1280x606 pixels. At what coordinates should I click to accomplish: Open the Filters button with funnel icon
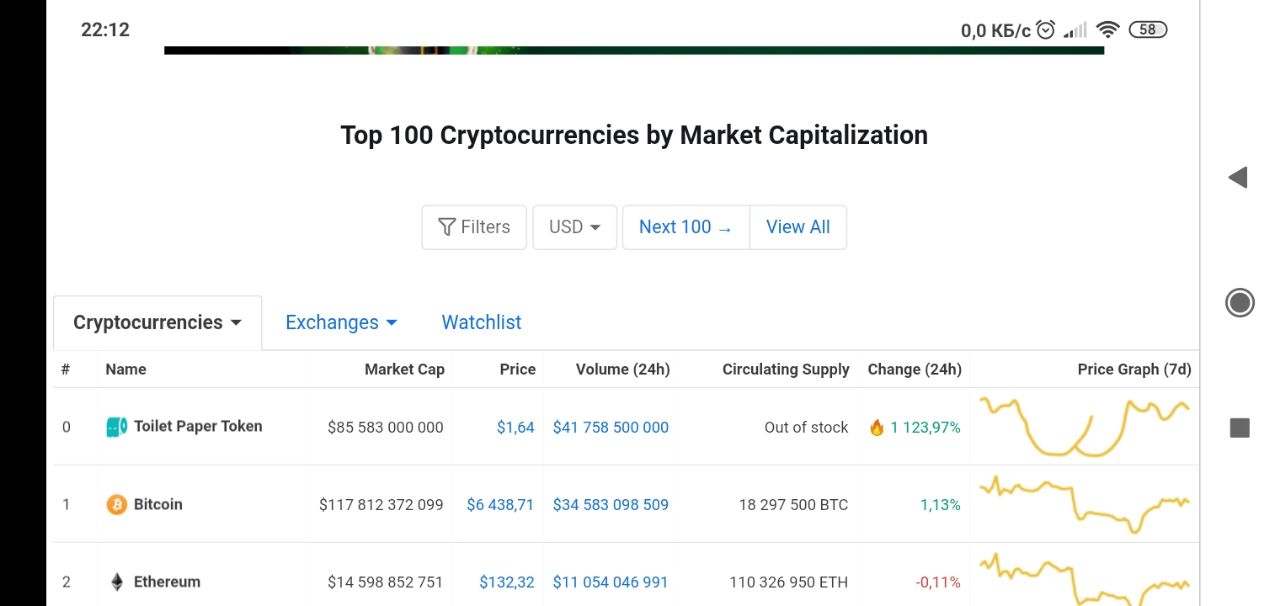click(x=474, y=227)
